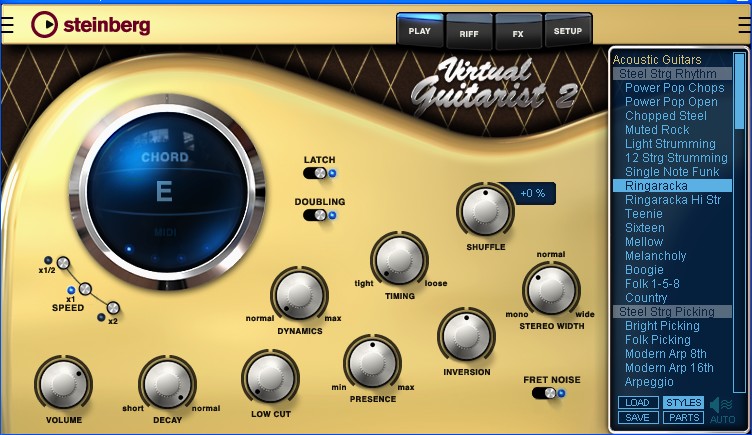Screen dimensions: 752x435
Task: Select the Sixteen style
Action: (645, 227)
